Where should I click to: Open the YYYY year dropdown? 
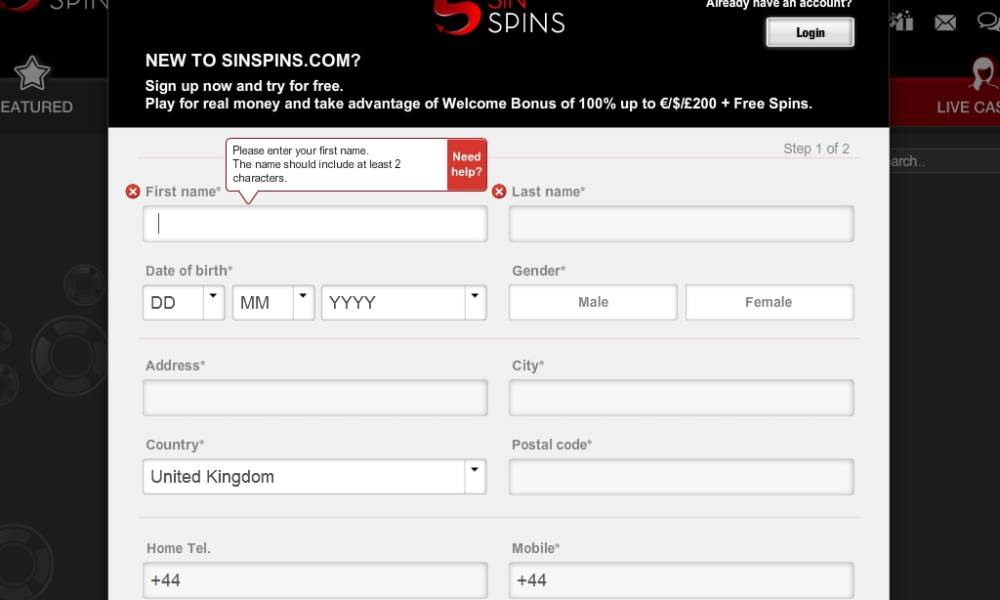[404, 302]
